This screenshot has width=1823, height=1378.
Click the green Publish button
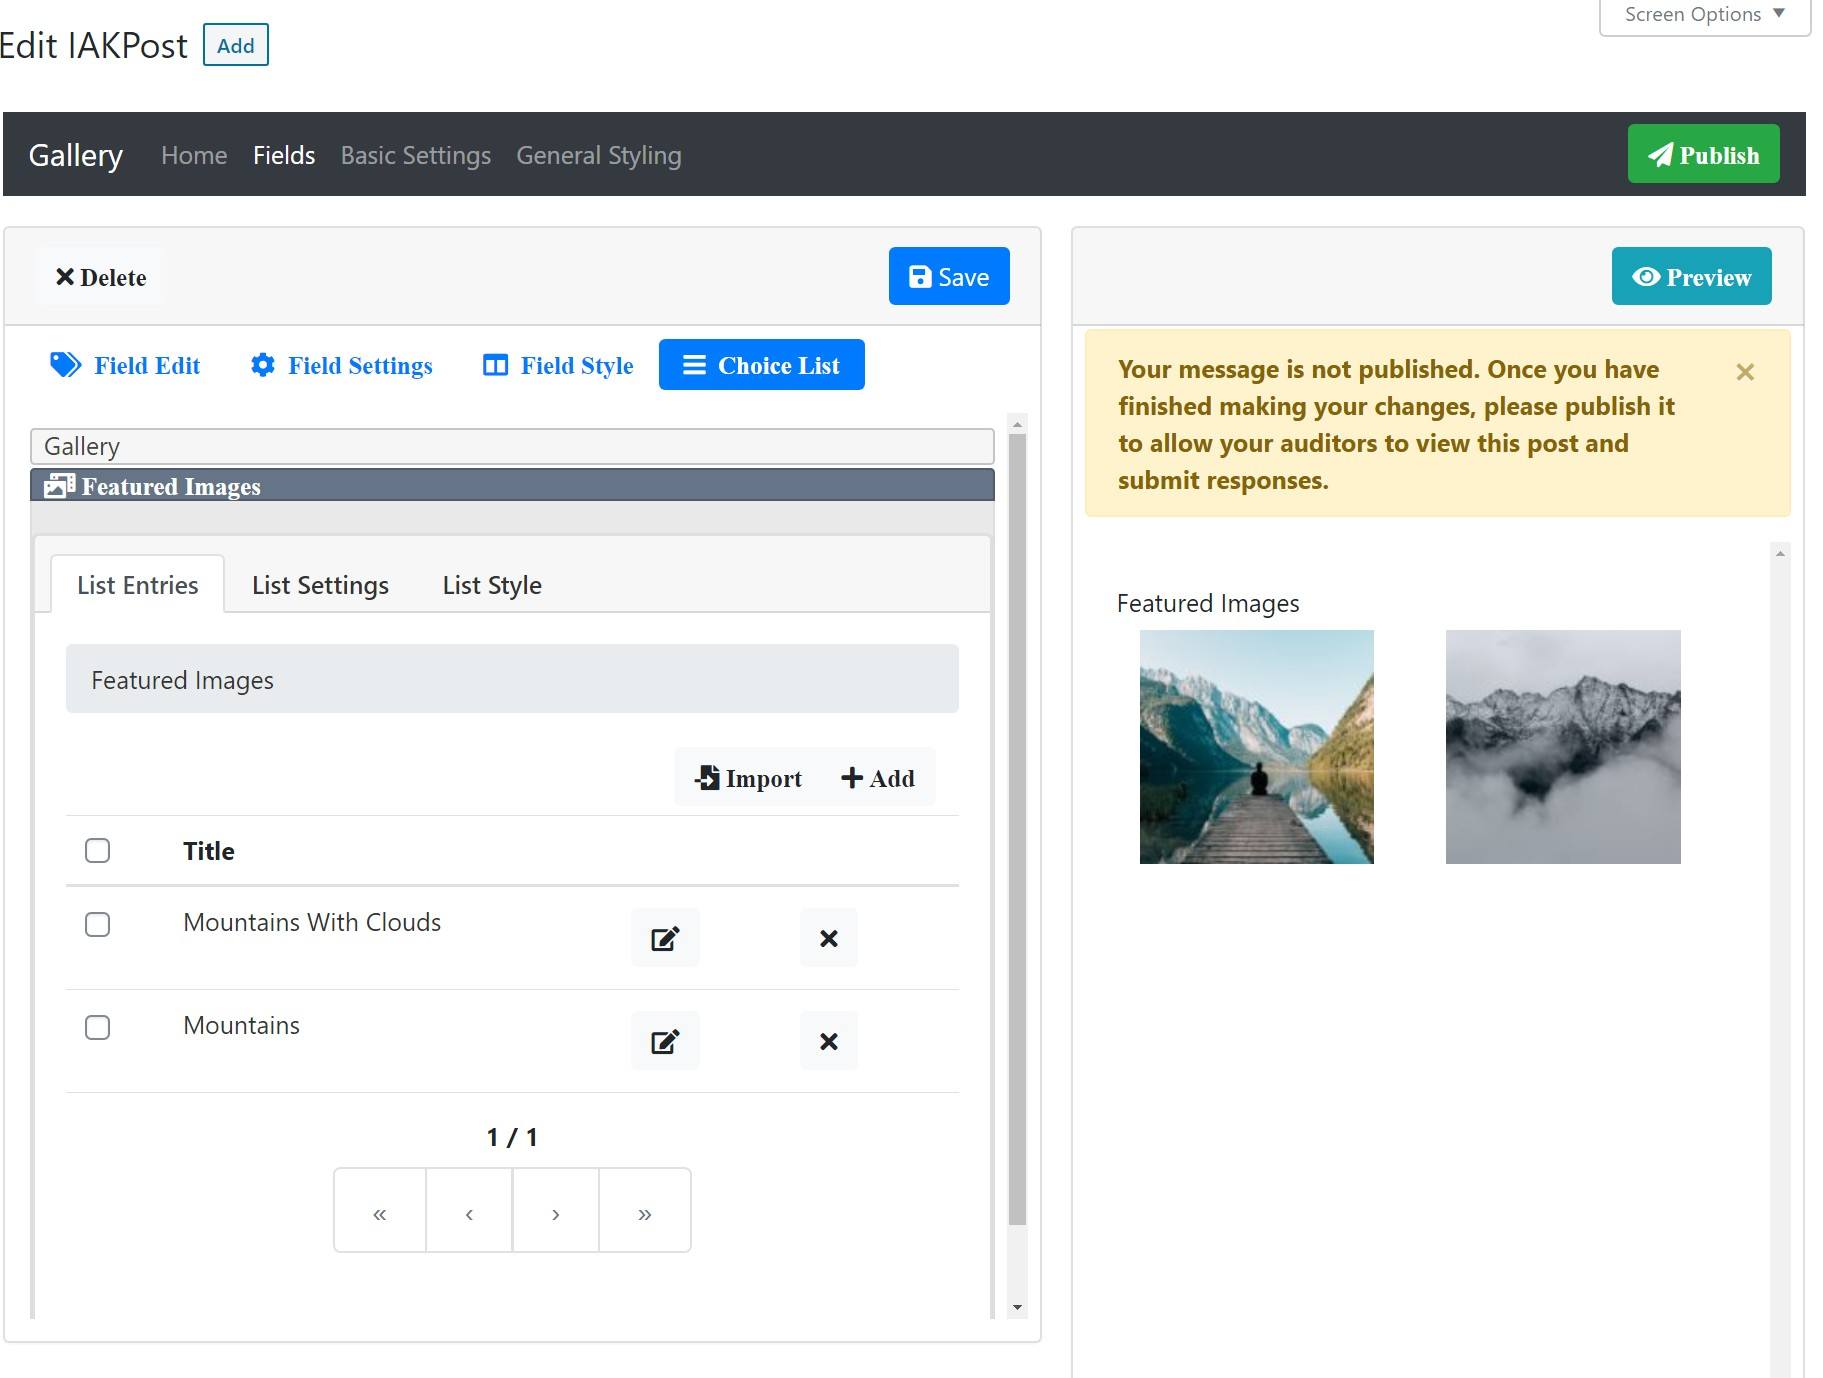point(1704,154)
